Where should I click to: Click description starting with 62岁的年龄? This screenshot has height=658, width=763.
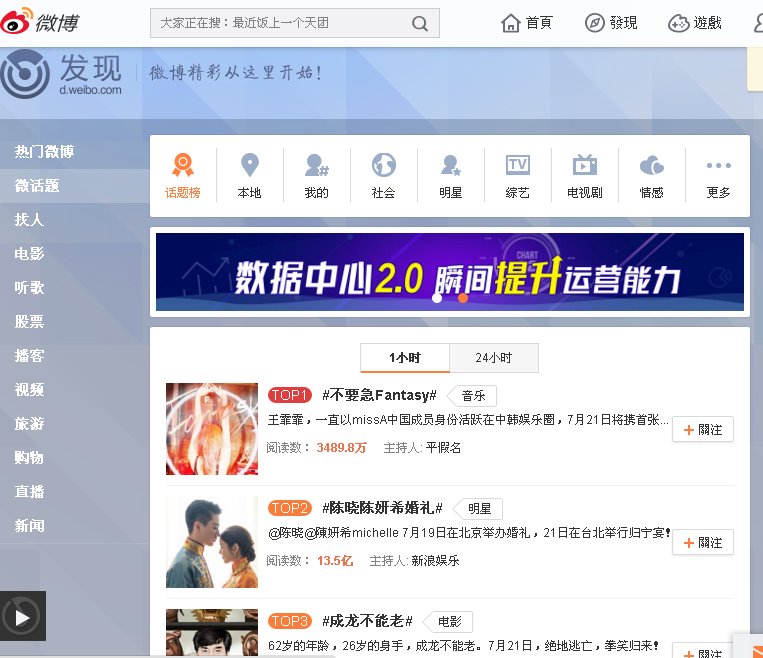463,645
